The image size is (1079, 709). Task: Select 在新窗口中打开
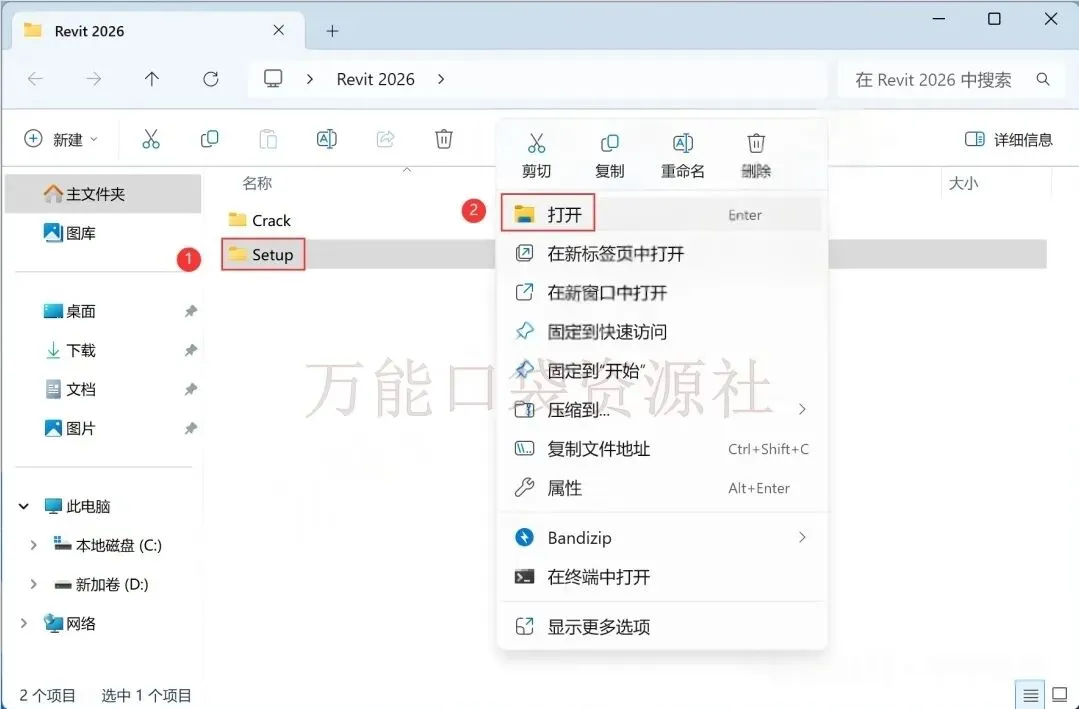661,293
